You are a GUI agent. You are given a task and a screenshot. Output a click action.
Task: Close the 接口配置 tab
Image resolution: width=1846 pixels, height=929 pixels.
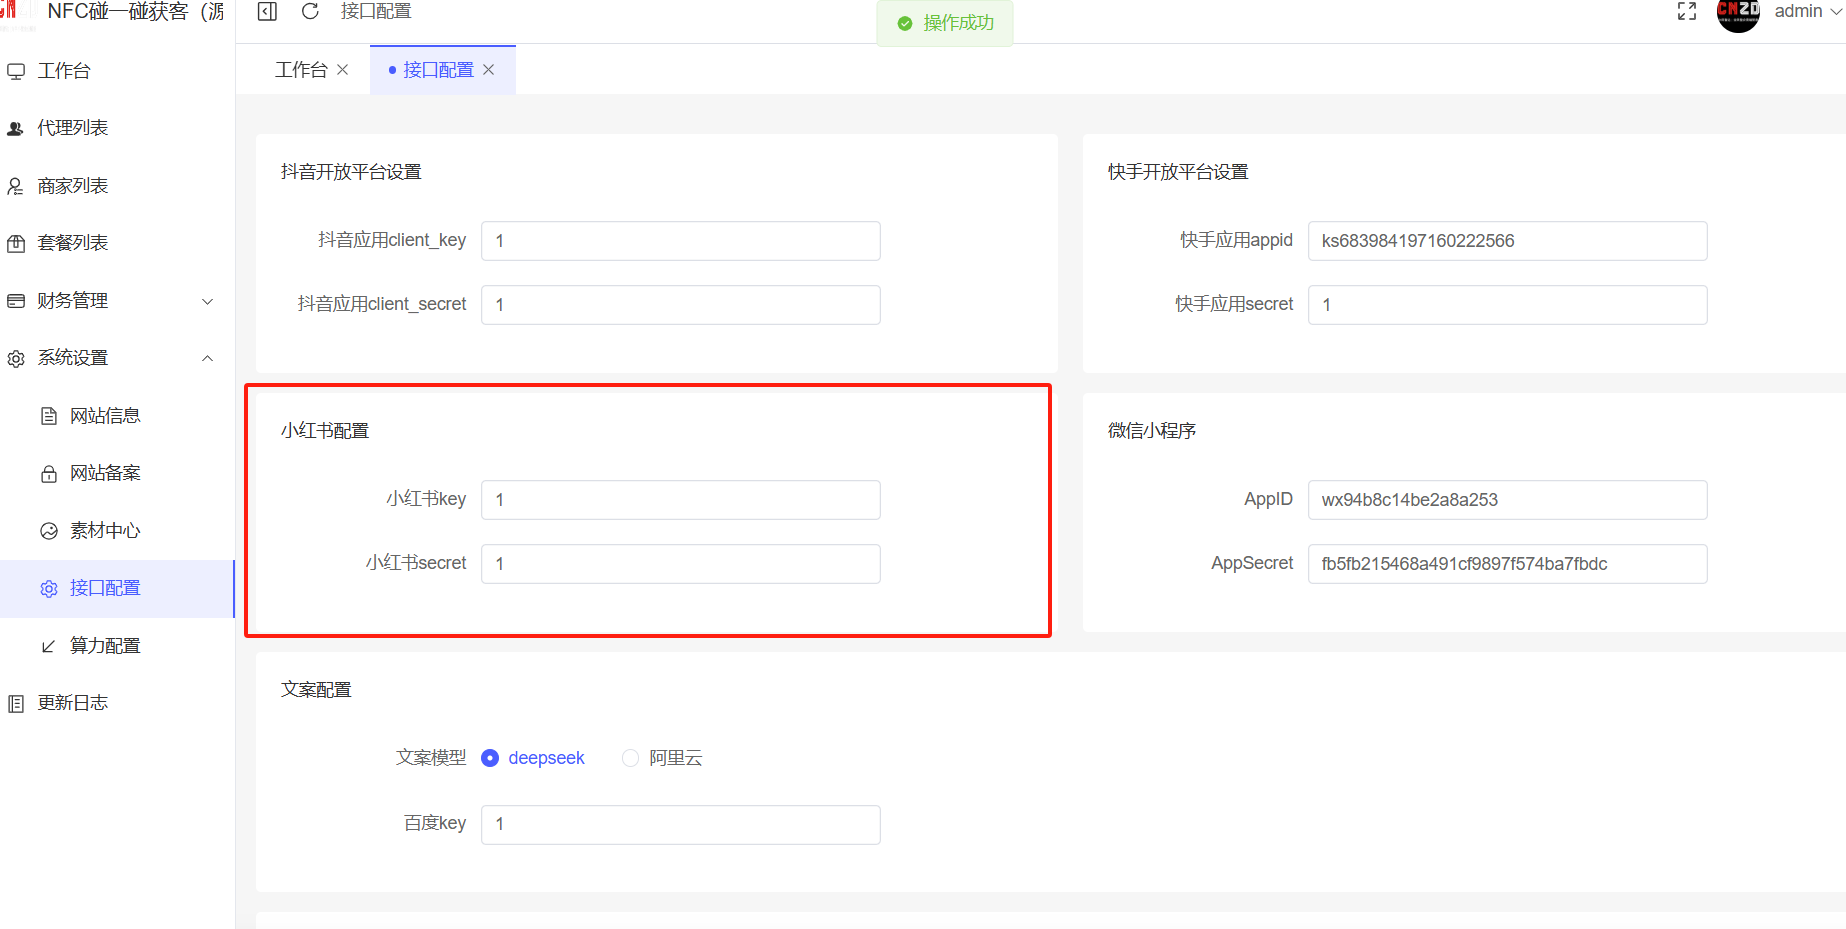coord(489,70)
